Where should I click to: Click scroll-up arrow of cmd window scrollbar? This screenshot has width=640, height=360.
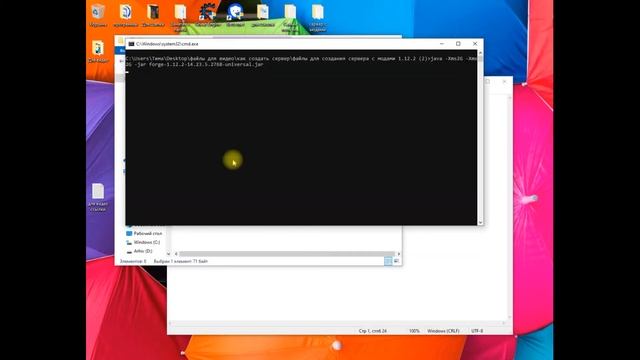[x=480, y=53]
